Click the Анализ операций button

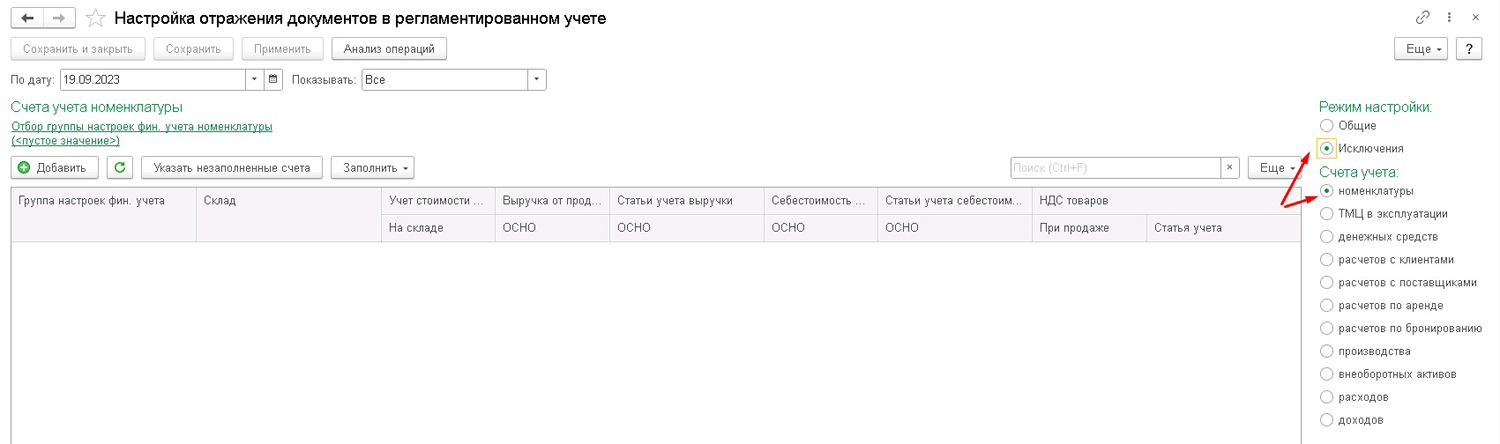click(x=389, y=49)
